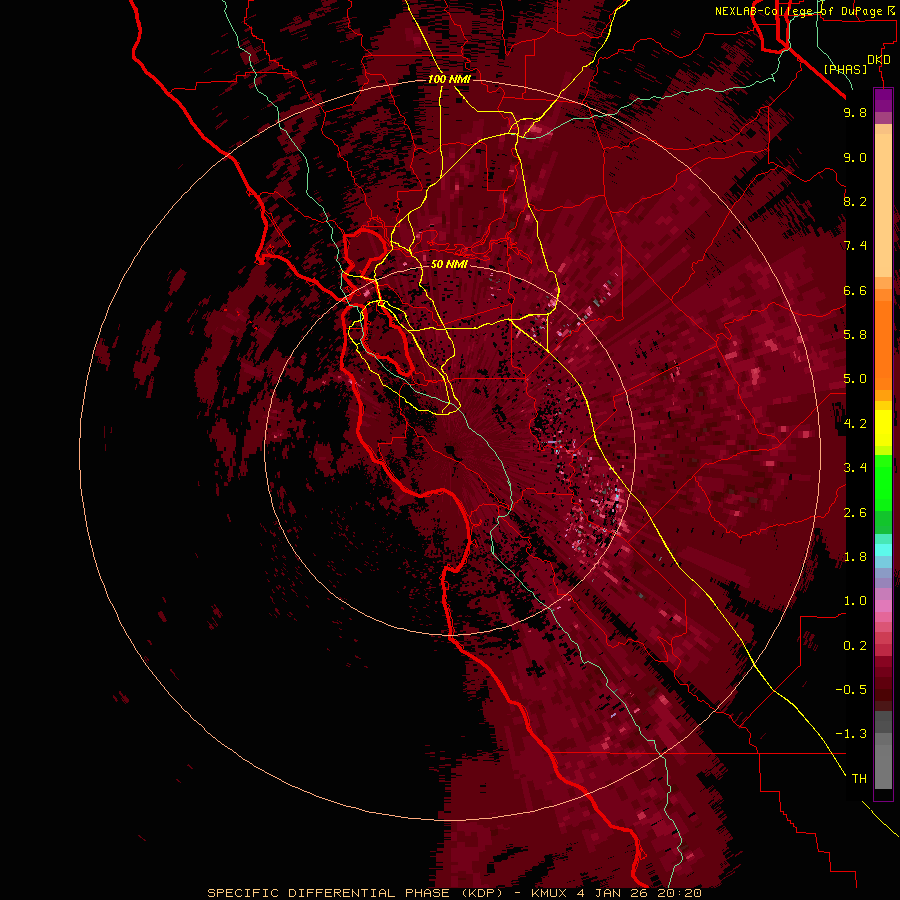The height and width of the screenshot is (900, 900).
Task: Click the 3.4 value on the color scale
Action: [855, 468]
